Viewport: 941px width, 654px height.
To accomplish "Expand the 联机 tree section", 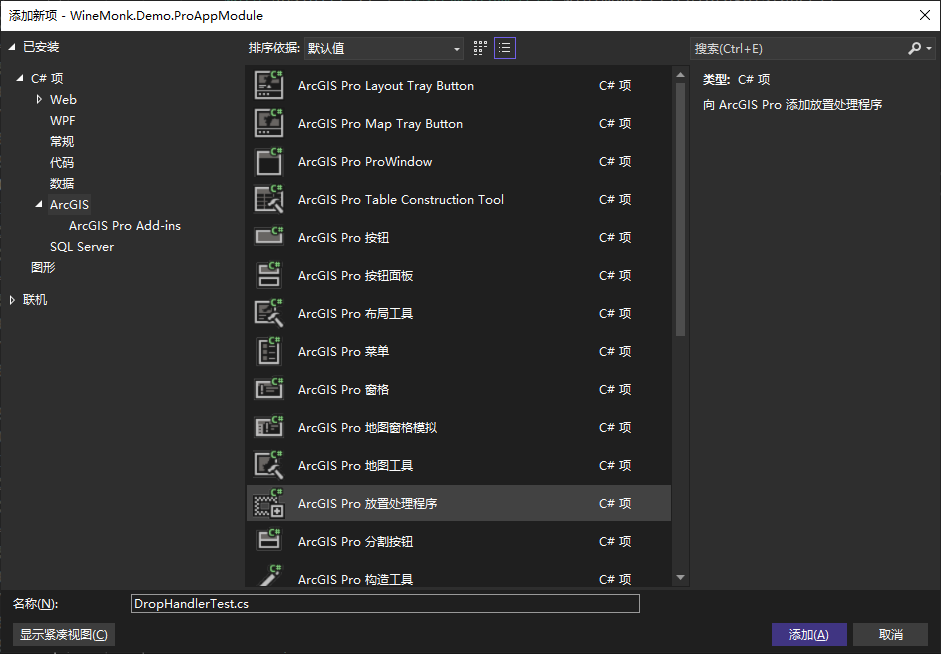I will pyautogui.click(x=12, y=299).
